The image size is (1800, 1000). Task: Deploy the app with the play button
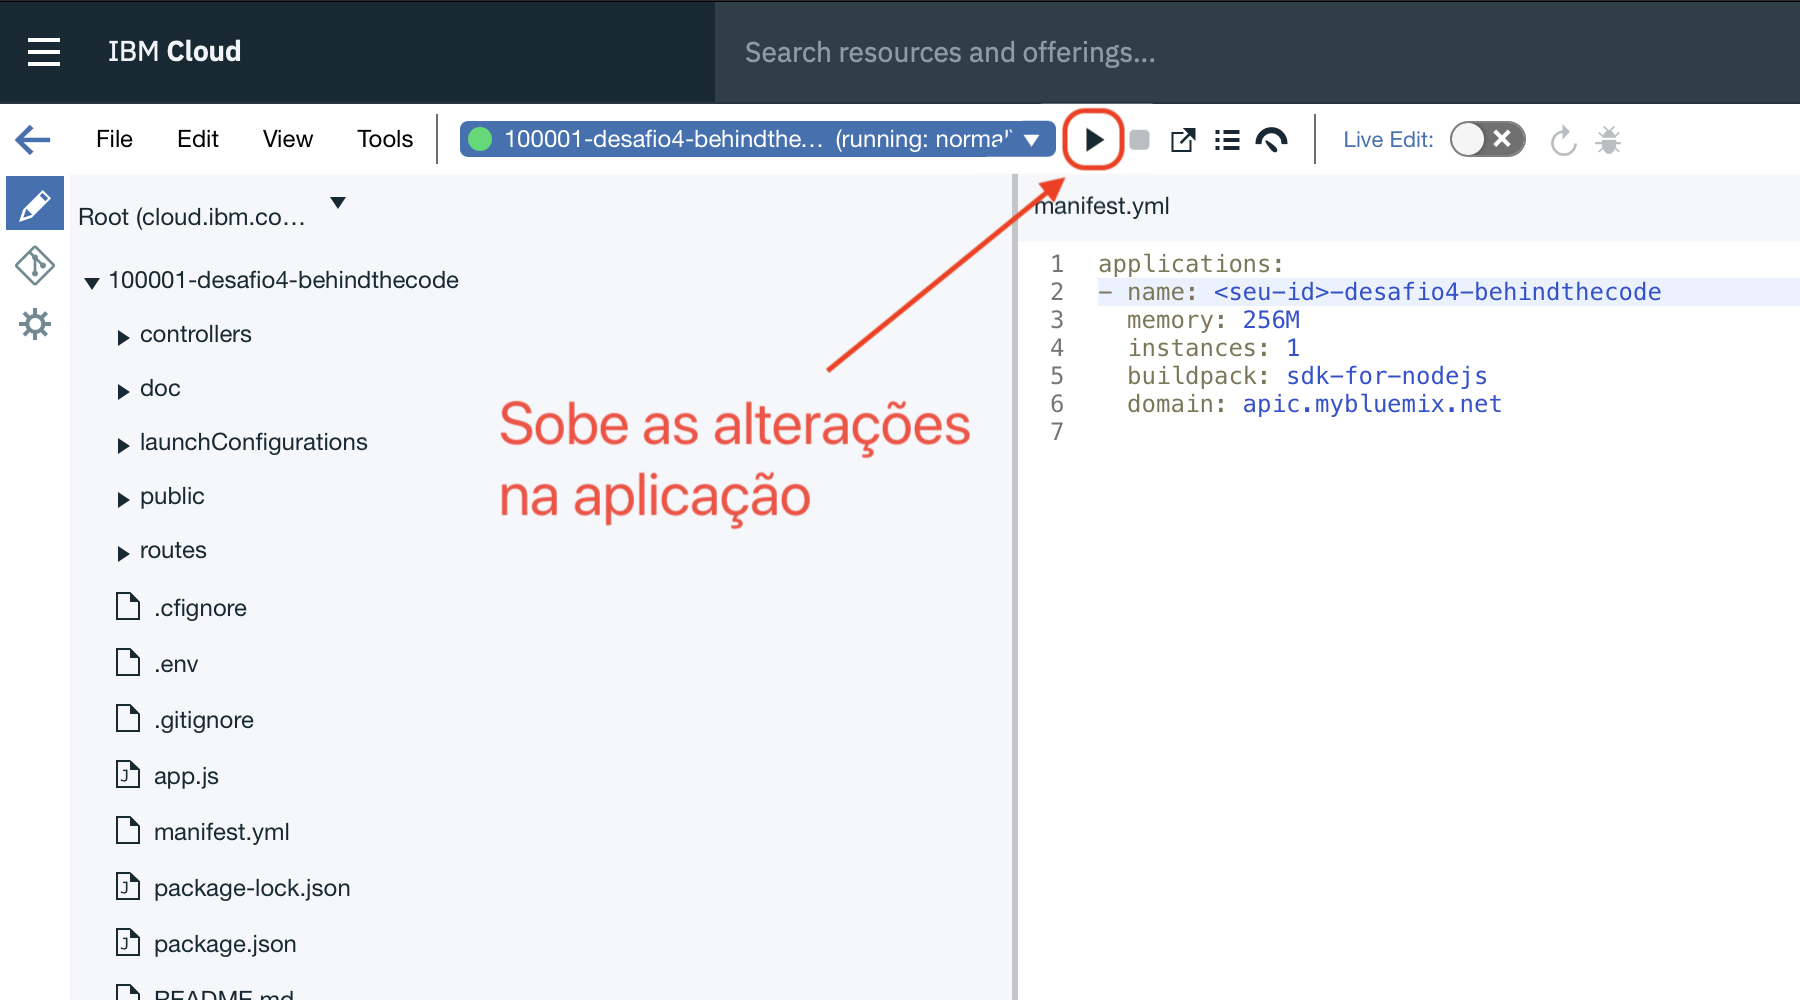coord(1094,140)
